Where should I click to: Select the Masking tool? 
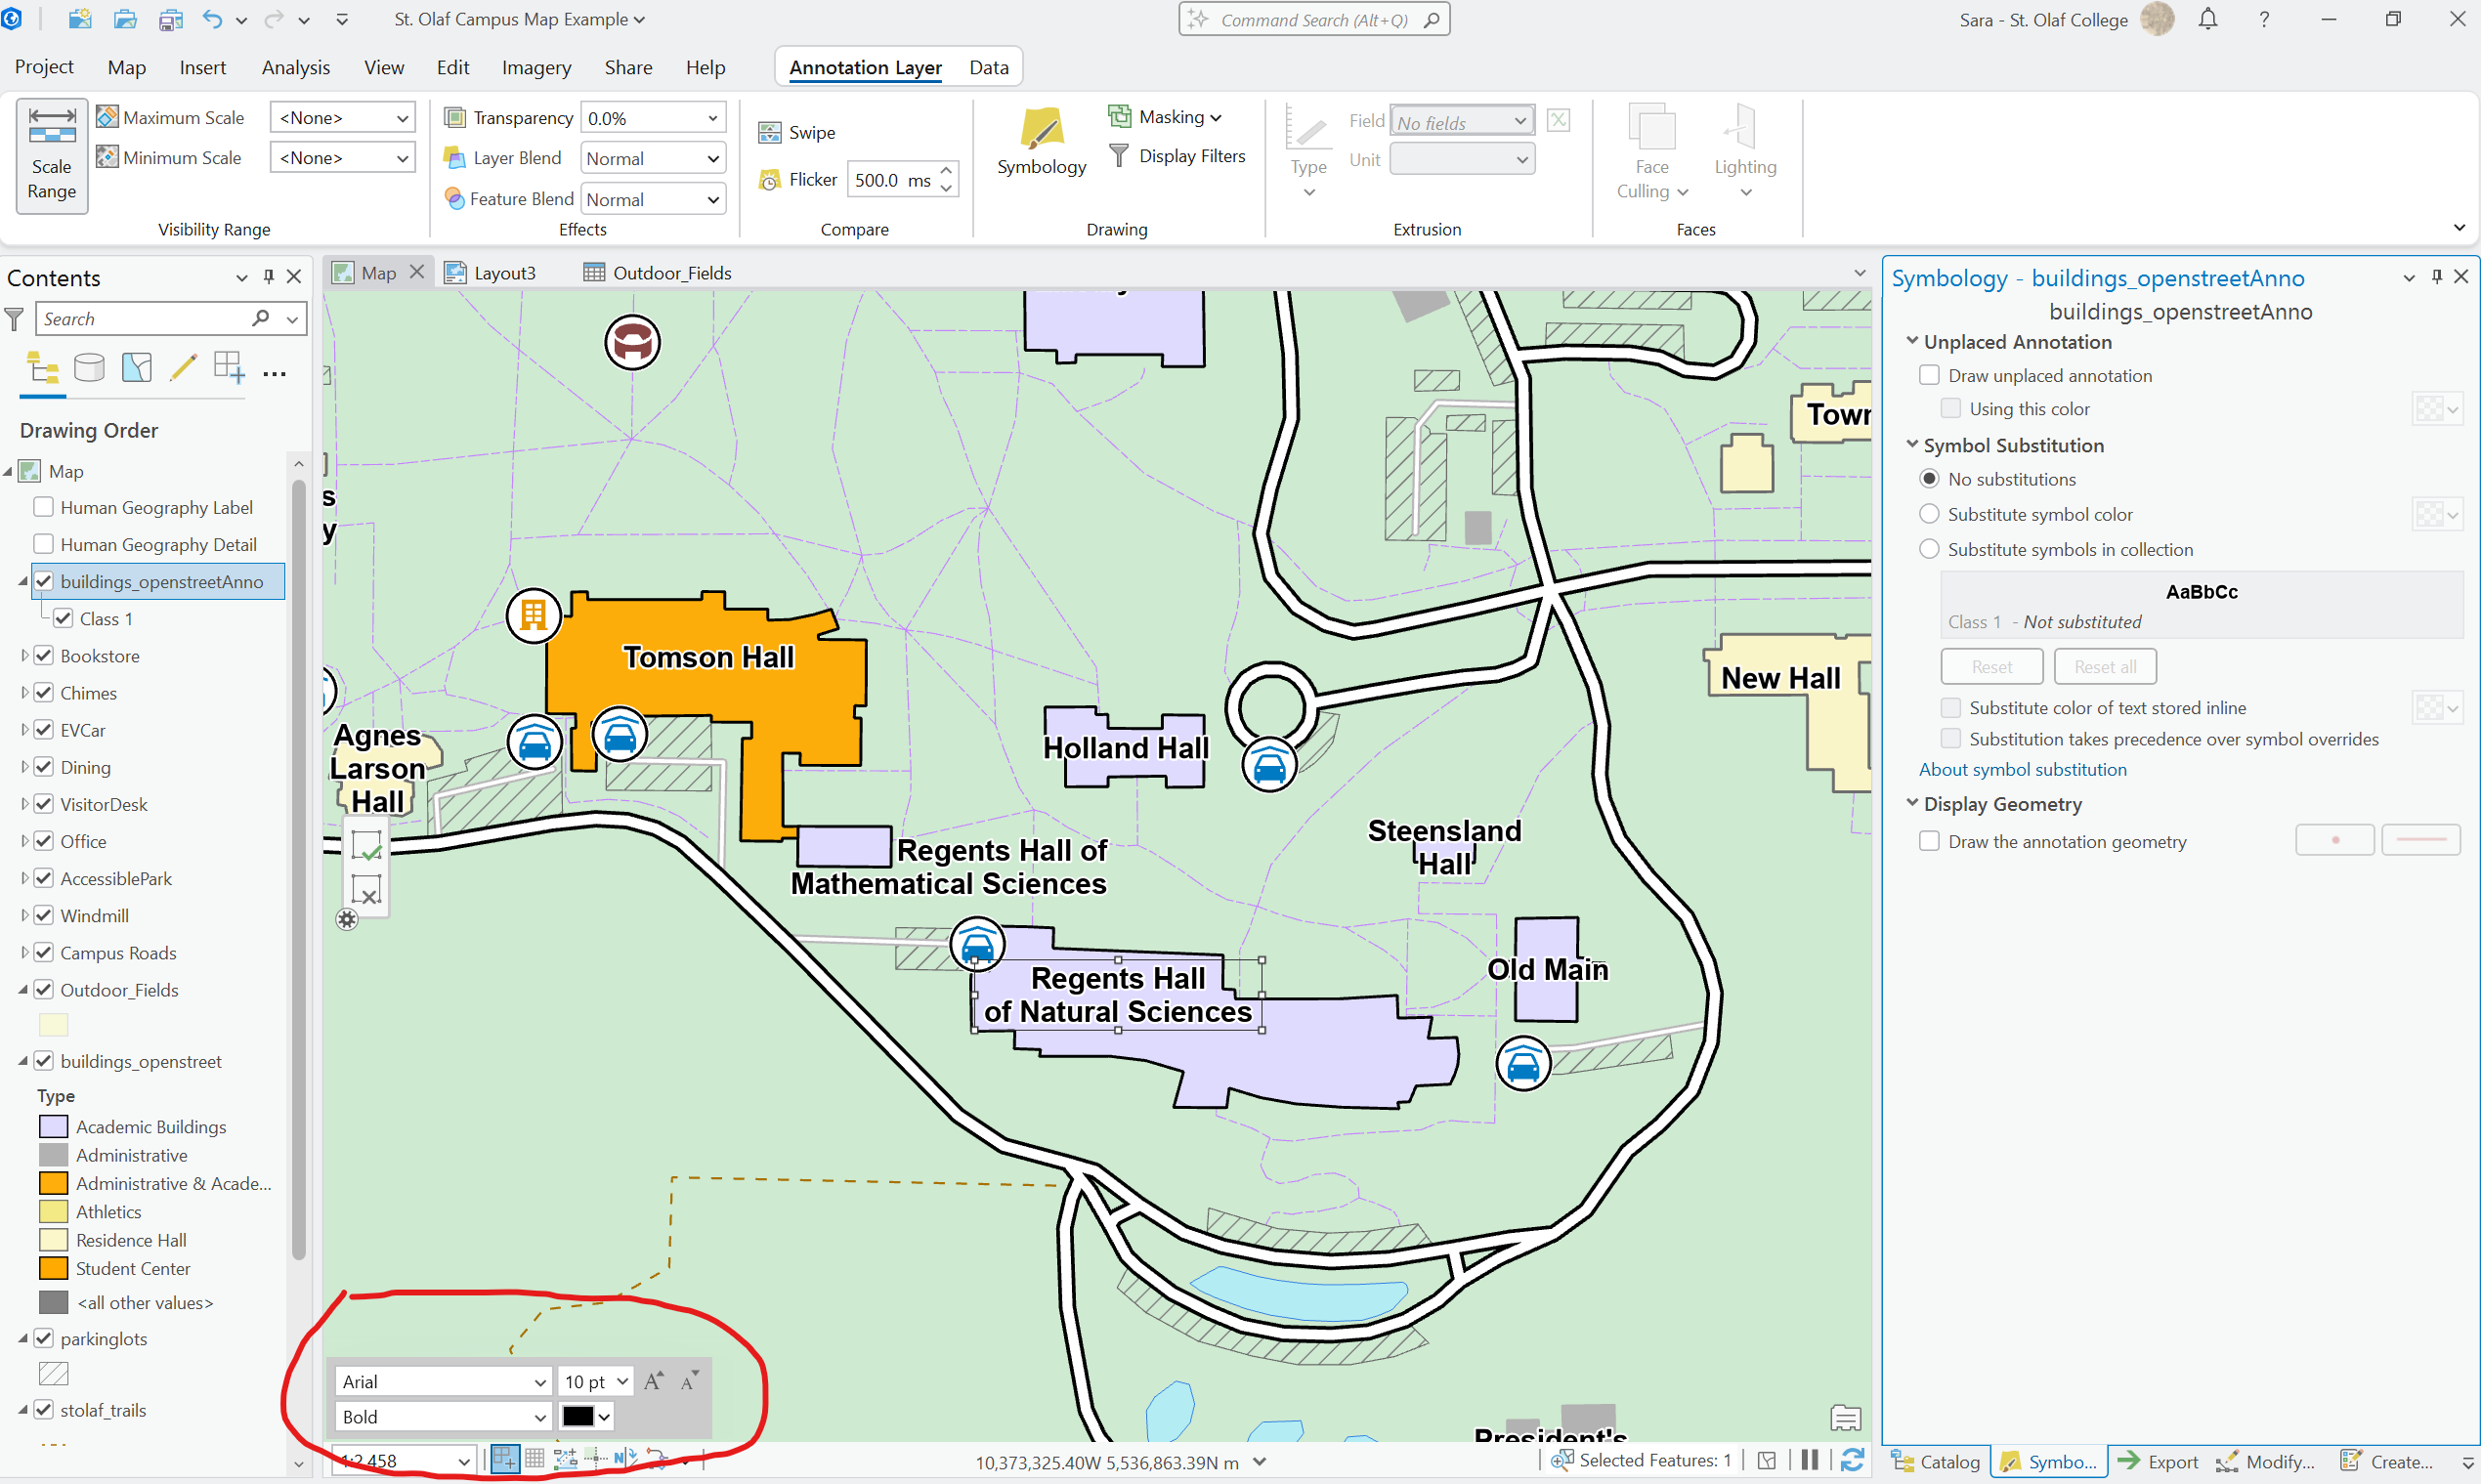[x=1120, y=116]
